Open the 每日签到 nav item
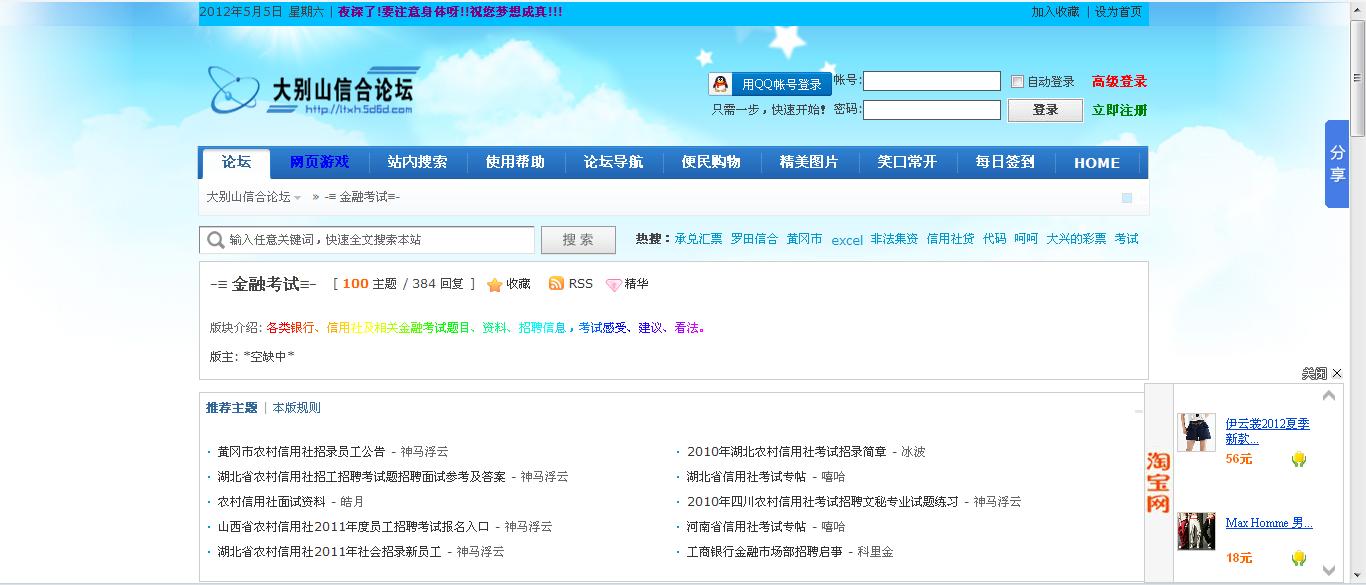This screenshot has width=1366, height=585. tap(1005, 162)
